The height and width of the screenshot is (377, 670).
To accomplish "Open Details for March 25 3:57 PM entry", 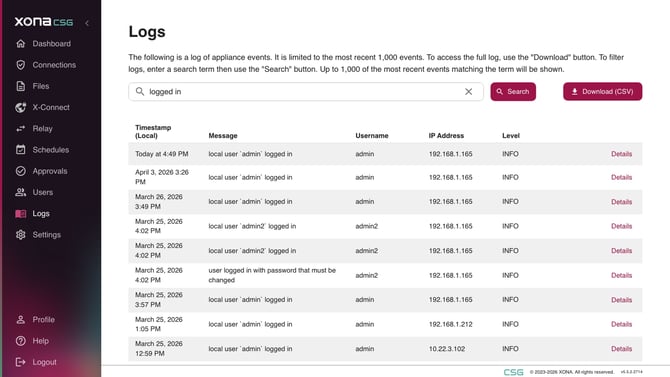I will (621, 300).
